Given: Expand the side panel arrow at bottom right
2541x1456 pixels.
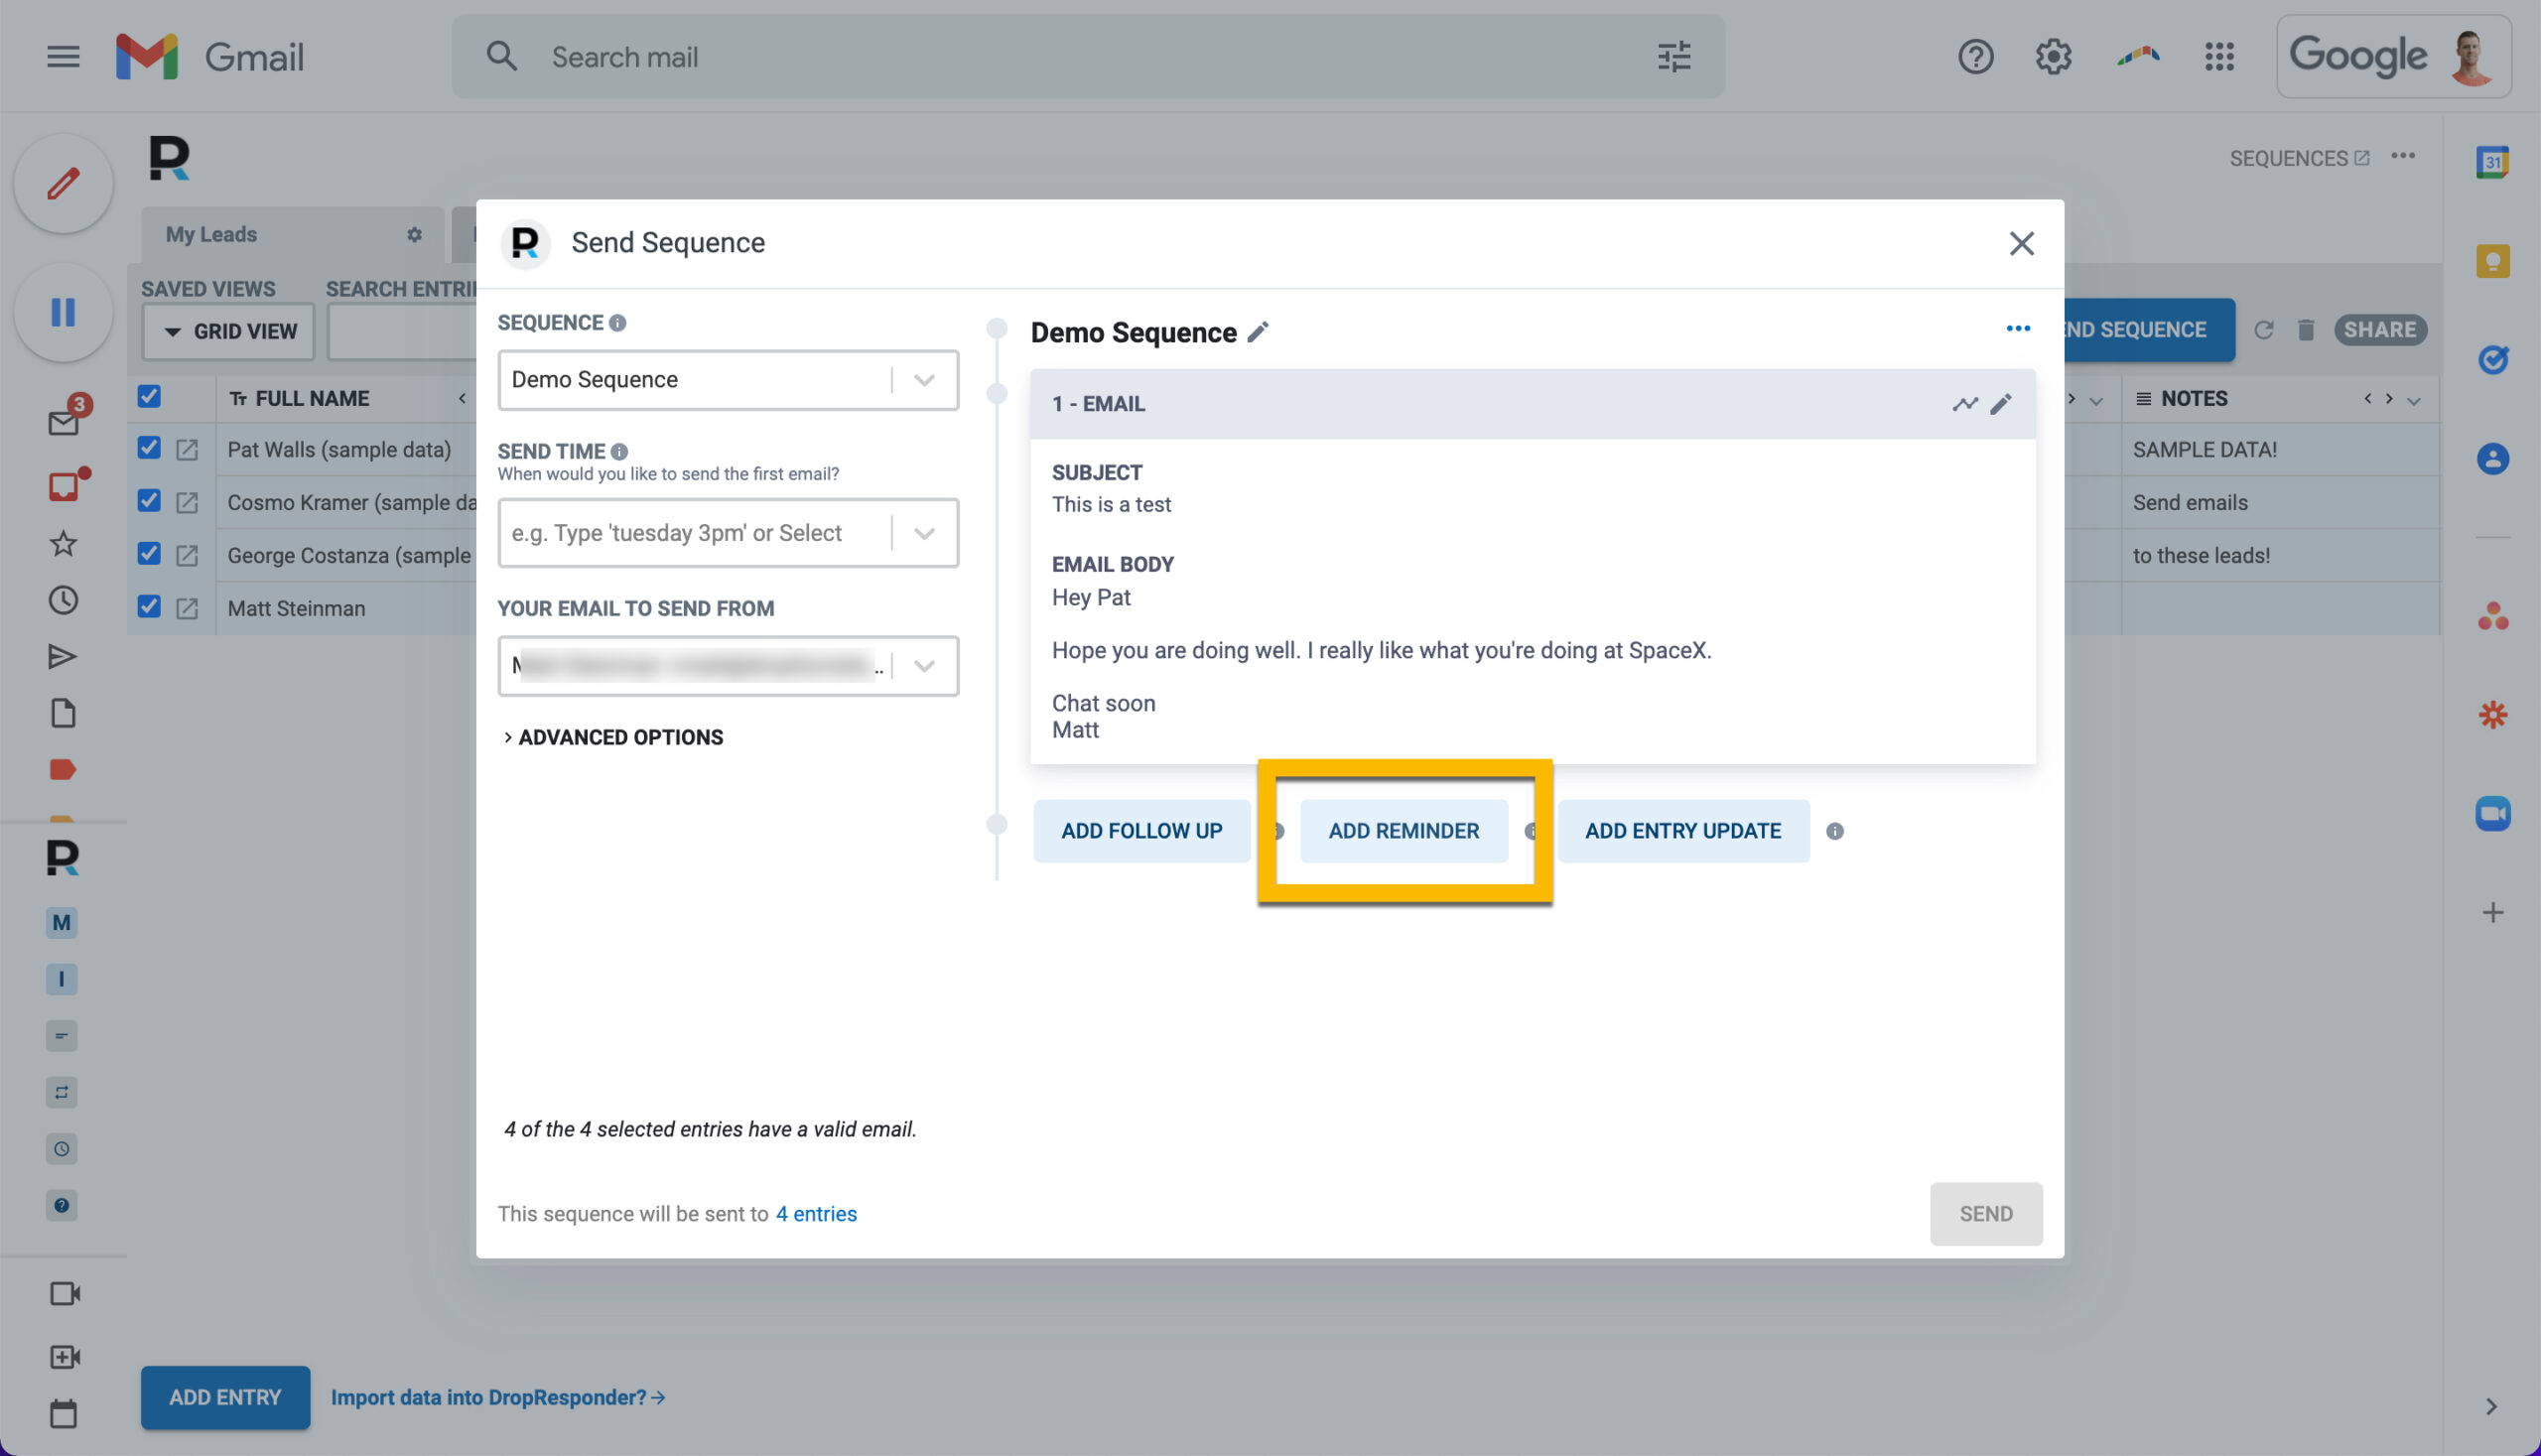Looking at the screenshot, I should pos(2491,1406).
